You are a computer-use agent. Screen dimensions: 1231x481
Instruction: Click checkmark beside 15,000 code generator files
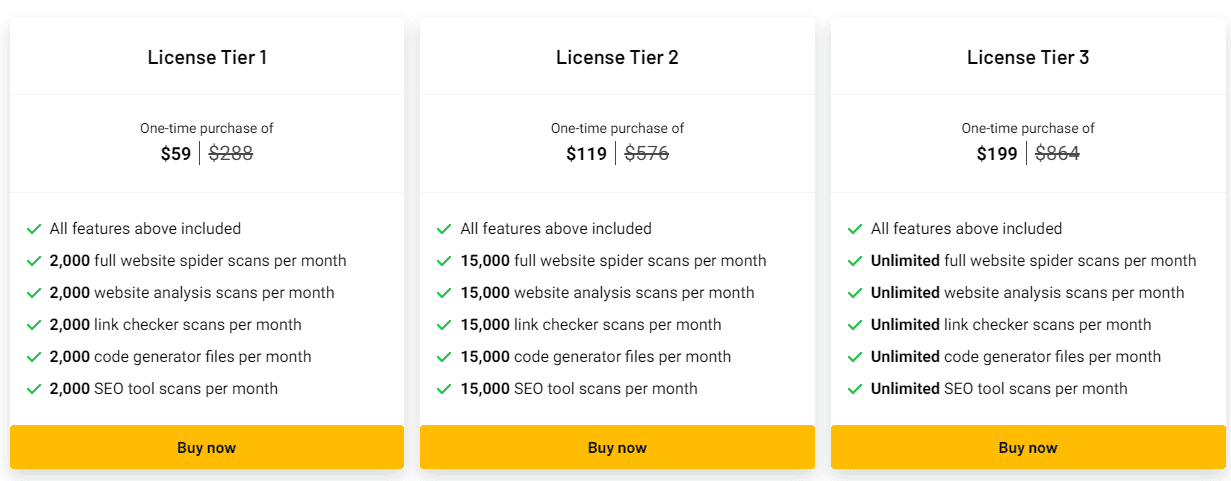coord(444,357)
